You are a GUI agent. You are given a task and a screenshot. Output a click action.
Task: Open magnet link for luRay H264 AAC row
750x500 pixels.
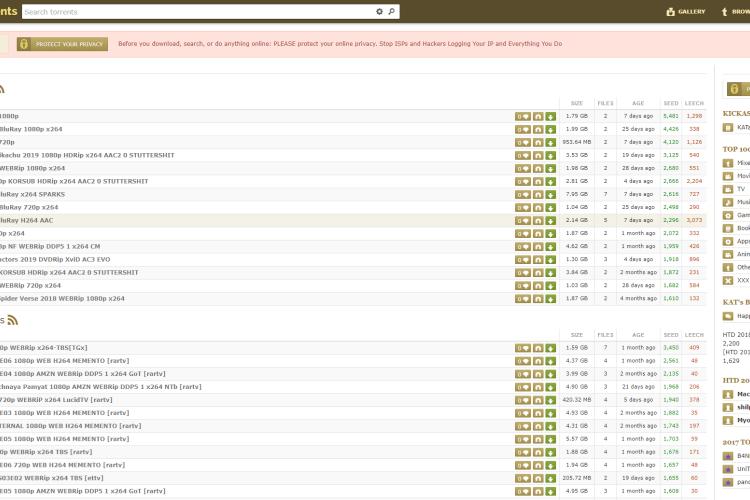coord(538,221)
